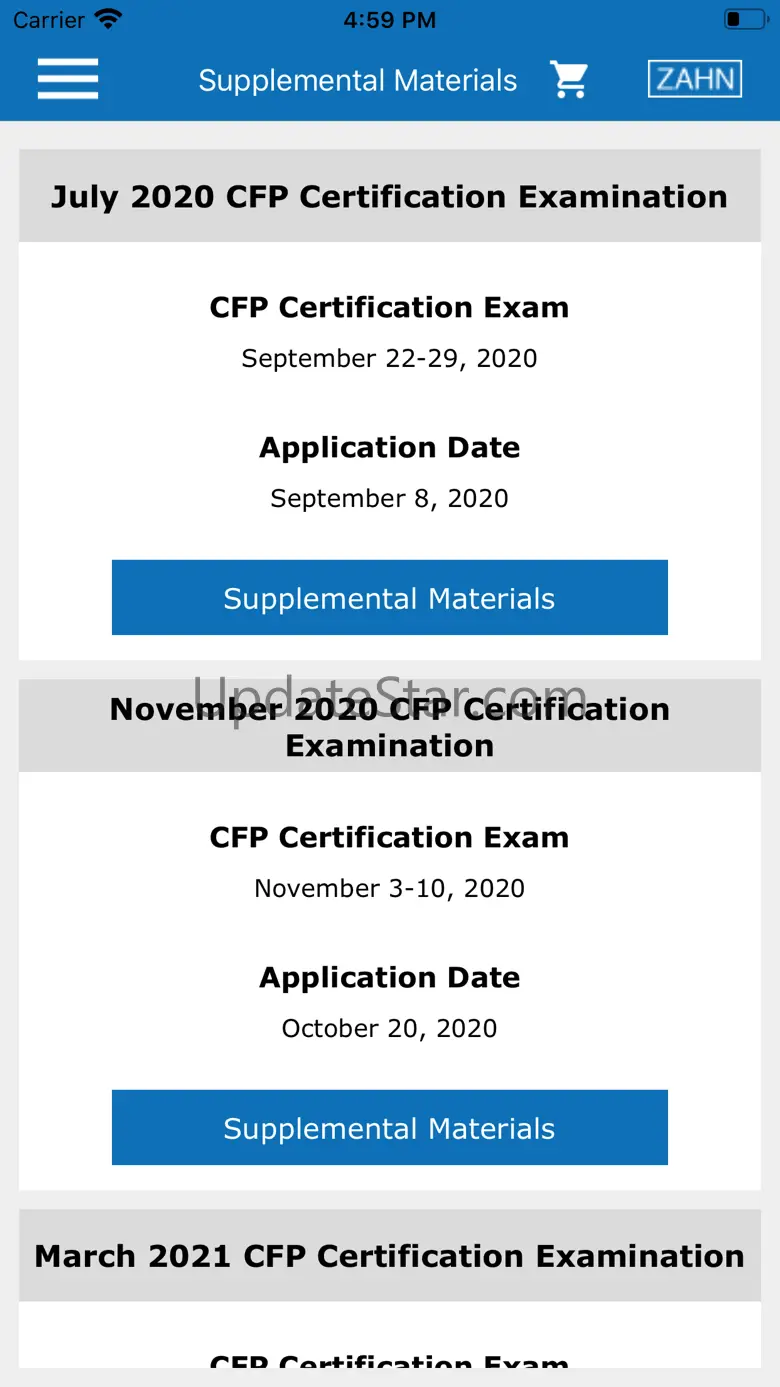Tap the Wi-Fi status icon
This screenshot has height=1387, width=780.
point(107,19)
